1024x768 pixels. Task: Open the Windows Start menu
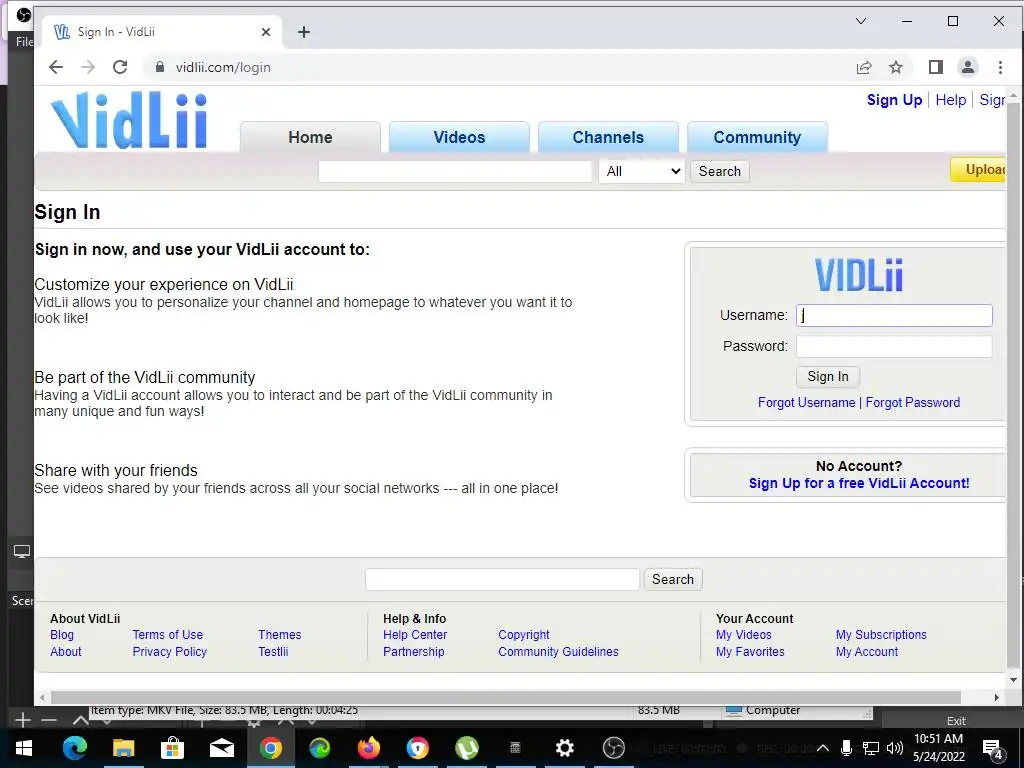pos(24,748)
